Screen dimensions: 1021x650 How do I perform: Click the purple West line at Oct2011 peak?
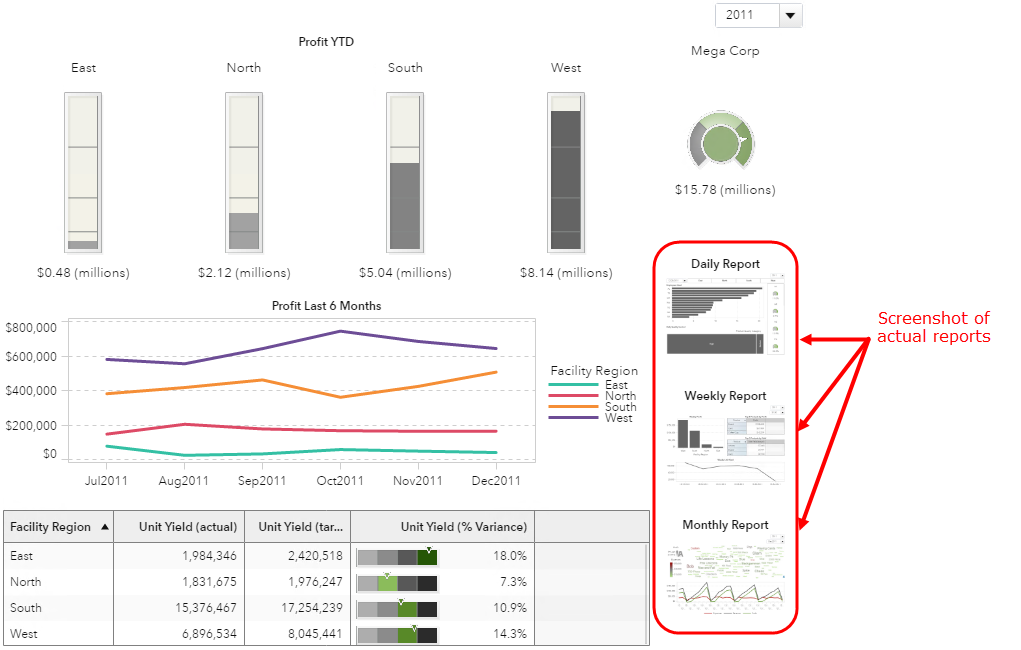pyautogui.click(x=340, y=331)
